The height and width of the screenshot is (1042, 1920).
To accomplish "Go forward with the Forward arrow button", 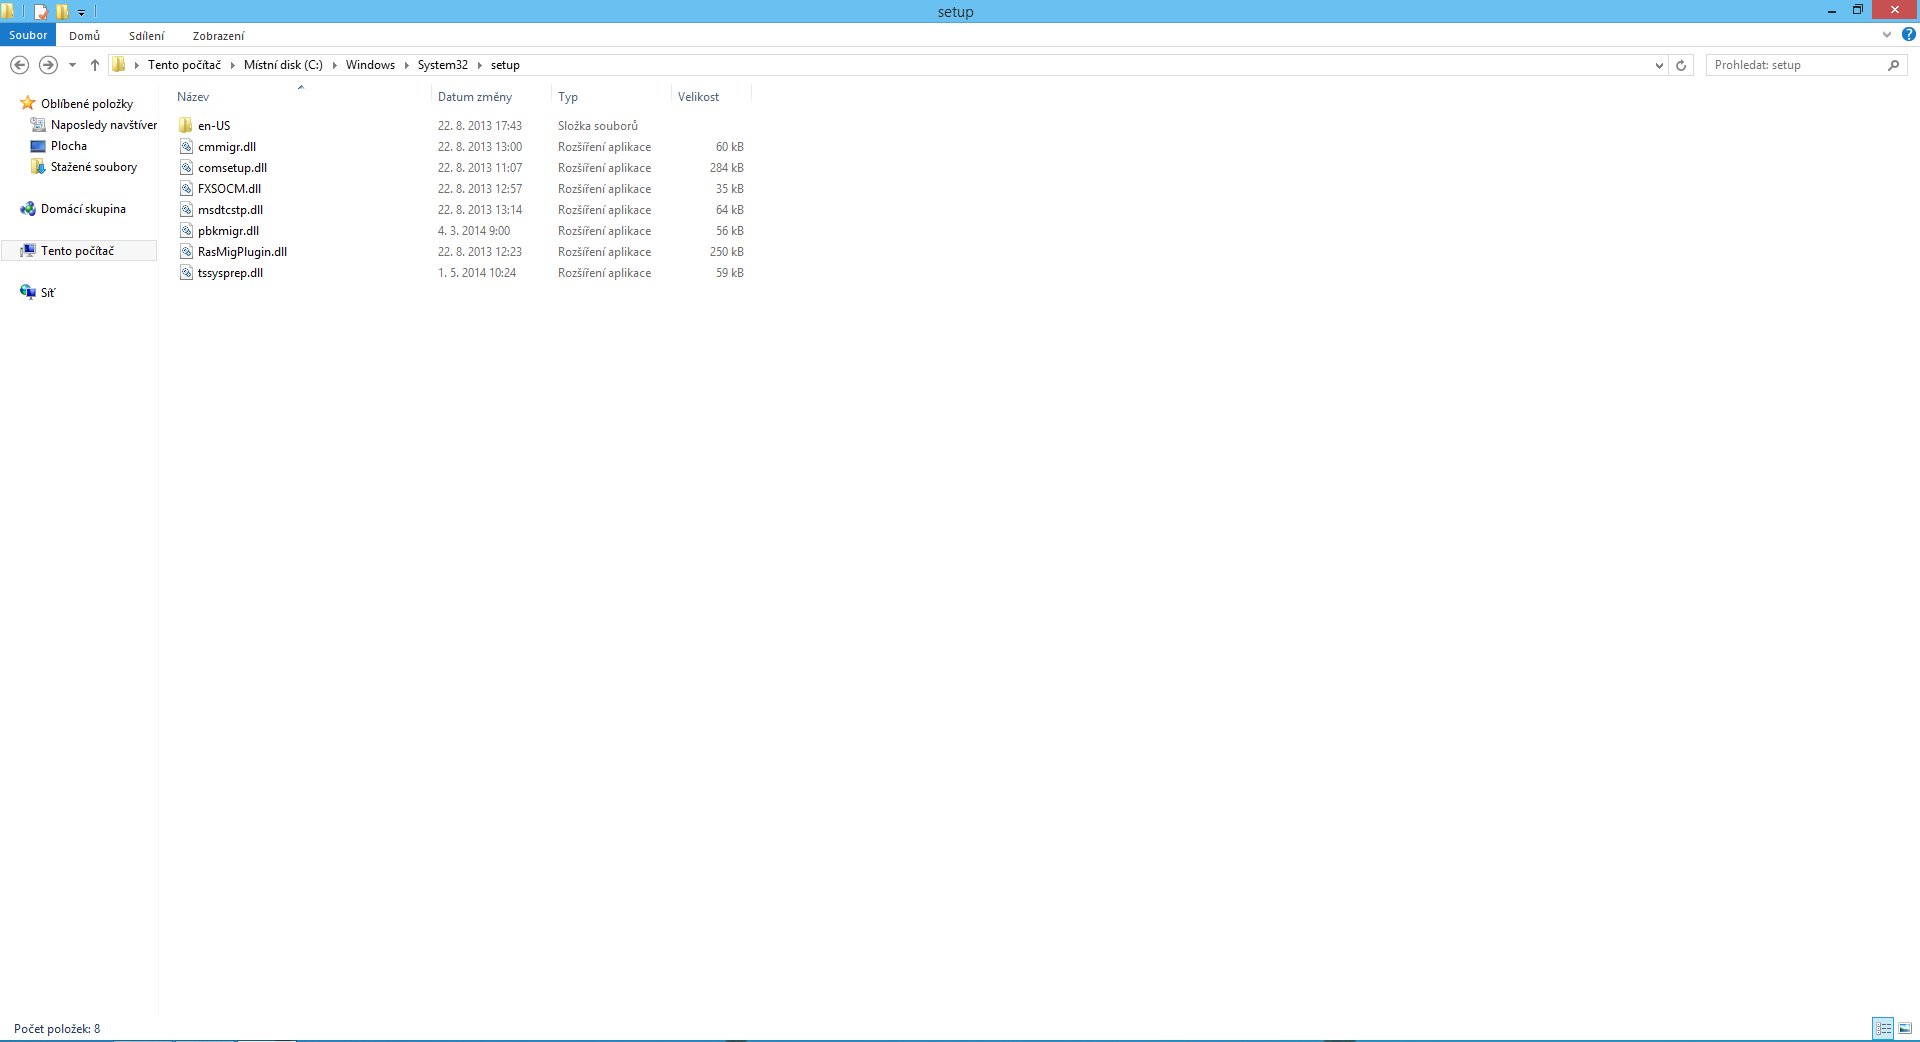I will tap(48, 65).
